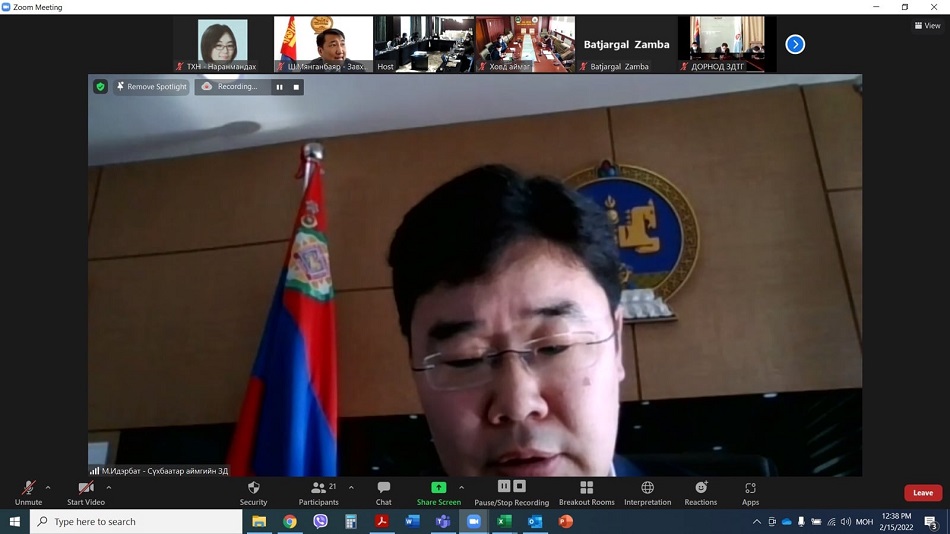Open the Chat panel
The image size is (950, 534).
point(383,492)
